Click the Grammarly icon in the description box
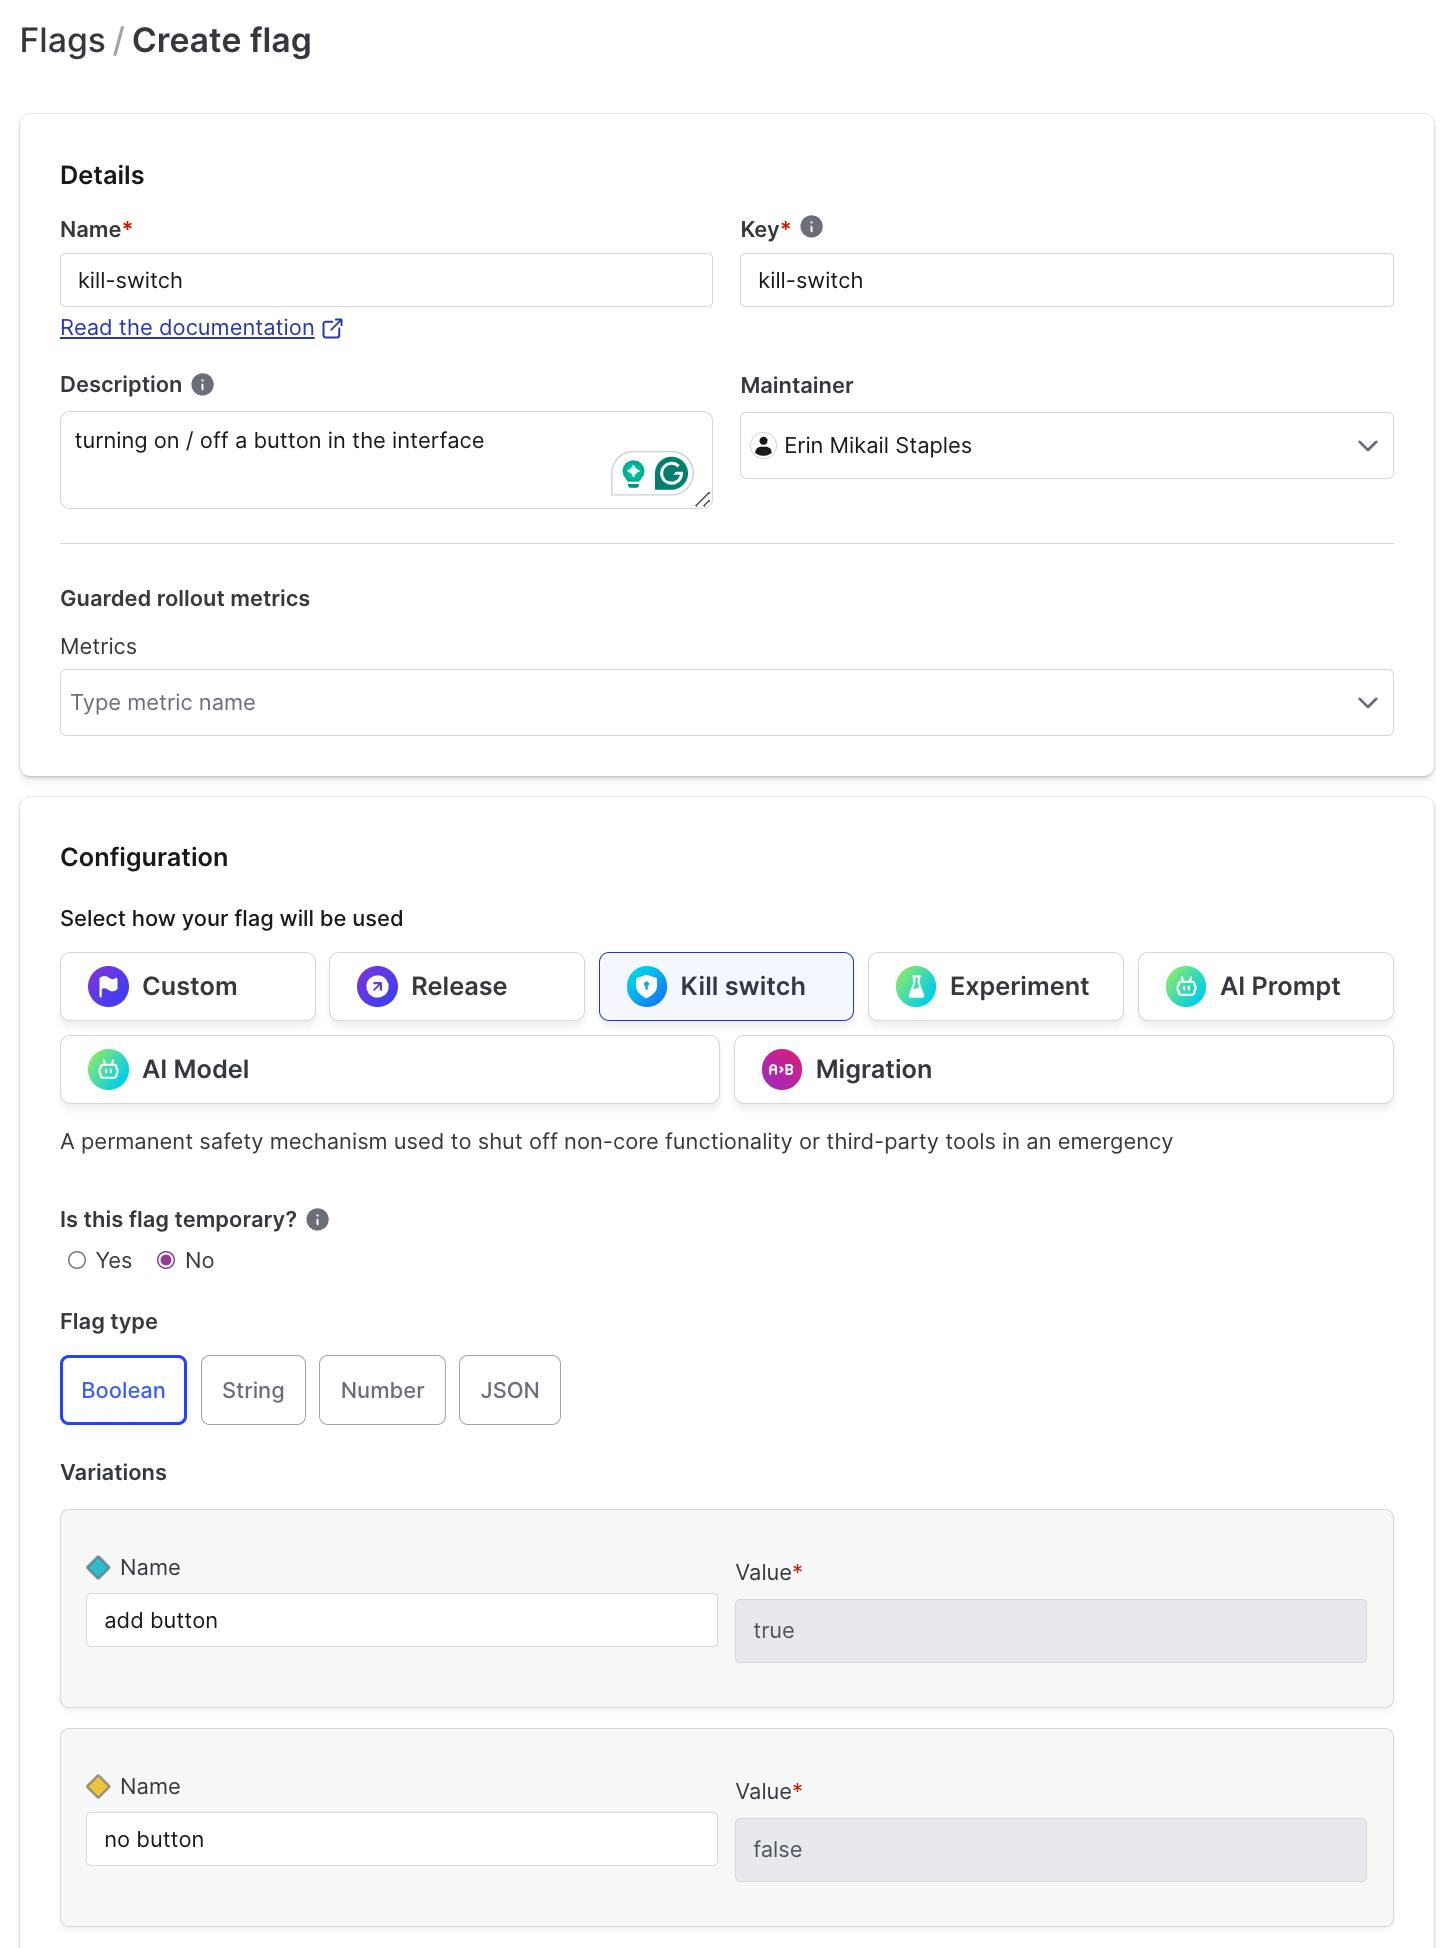This screenshot has width=1456, height=1948. (672, 473)
